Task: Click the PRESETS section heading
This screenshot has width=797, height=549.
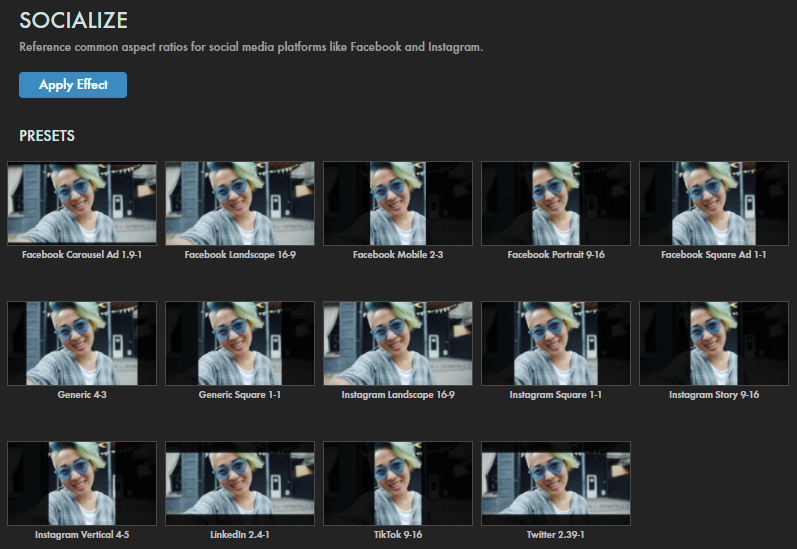Action: pyautogui.click(x=47, y=136)
